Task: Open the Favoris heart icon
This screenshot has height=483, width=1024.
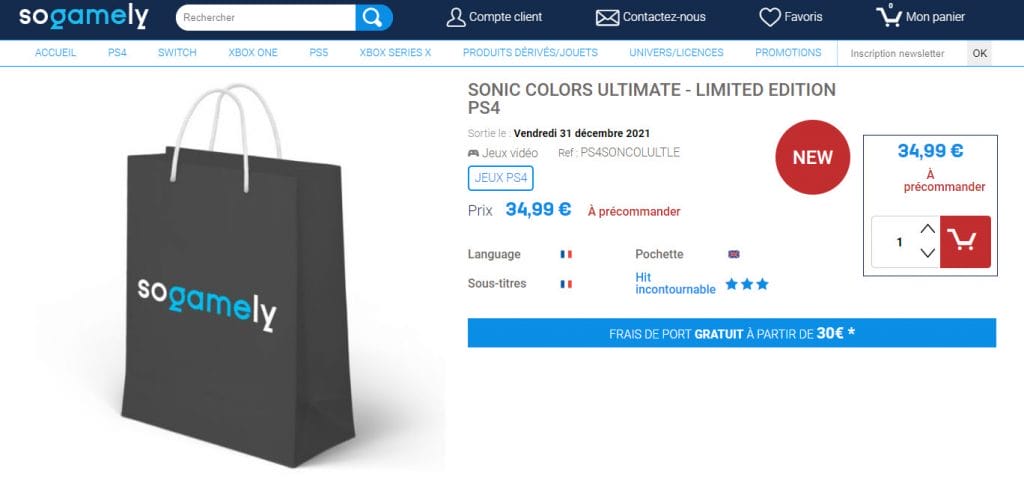Action: pos(769,17)
